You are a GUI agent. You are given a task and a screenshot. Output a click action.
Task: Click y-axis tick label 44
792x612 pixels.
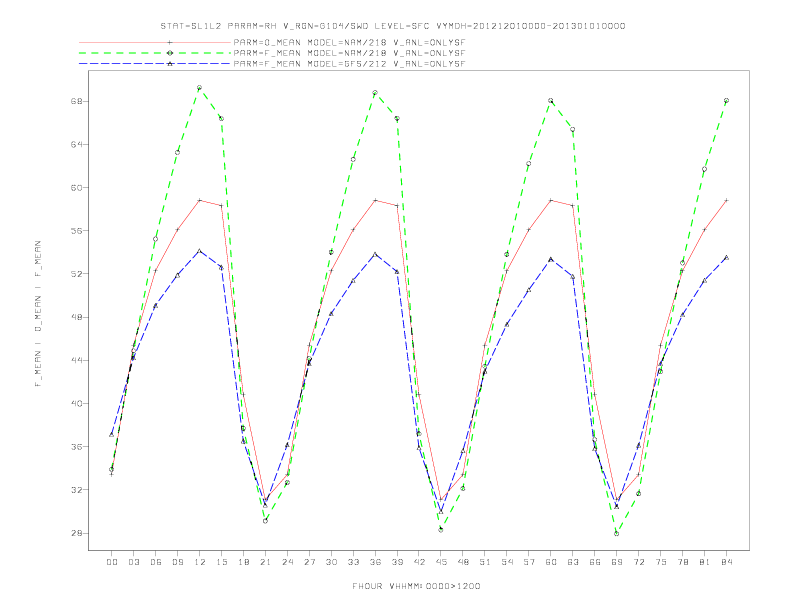tap(76, 360)
